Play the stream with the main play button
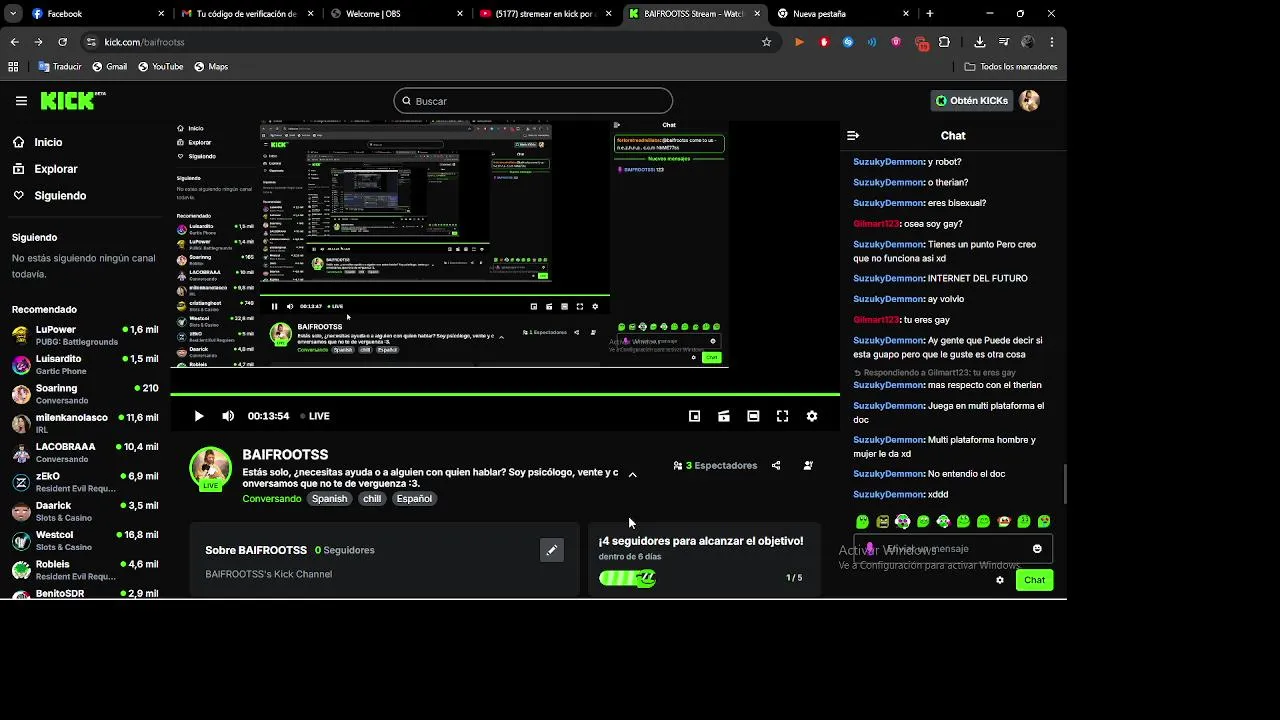Screen dimensions: 1280x720 (x=199, y=416)
